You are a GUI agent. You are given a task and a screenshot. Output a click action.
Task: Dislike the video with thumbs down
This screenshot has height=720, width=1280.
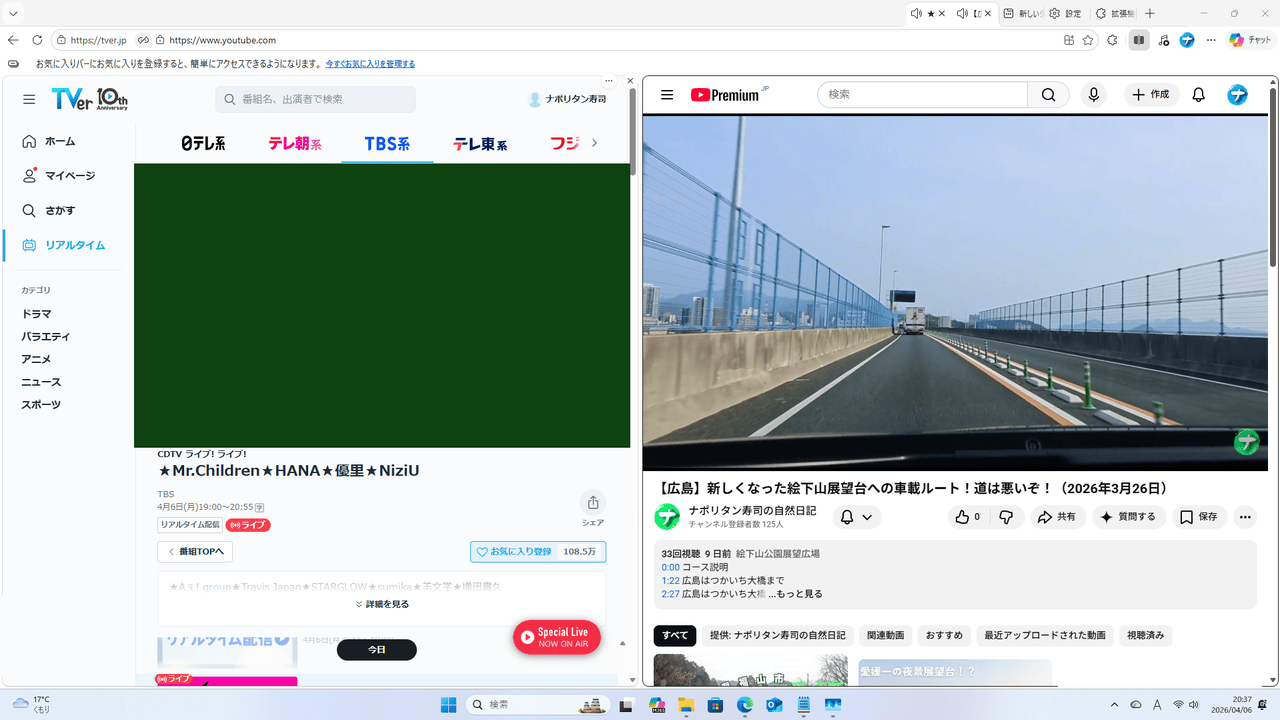tap(1007, 516)
